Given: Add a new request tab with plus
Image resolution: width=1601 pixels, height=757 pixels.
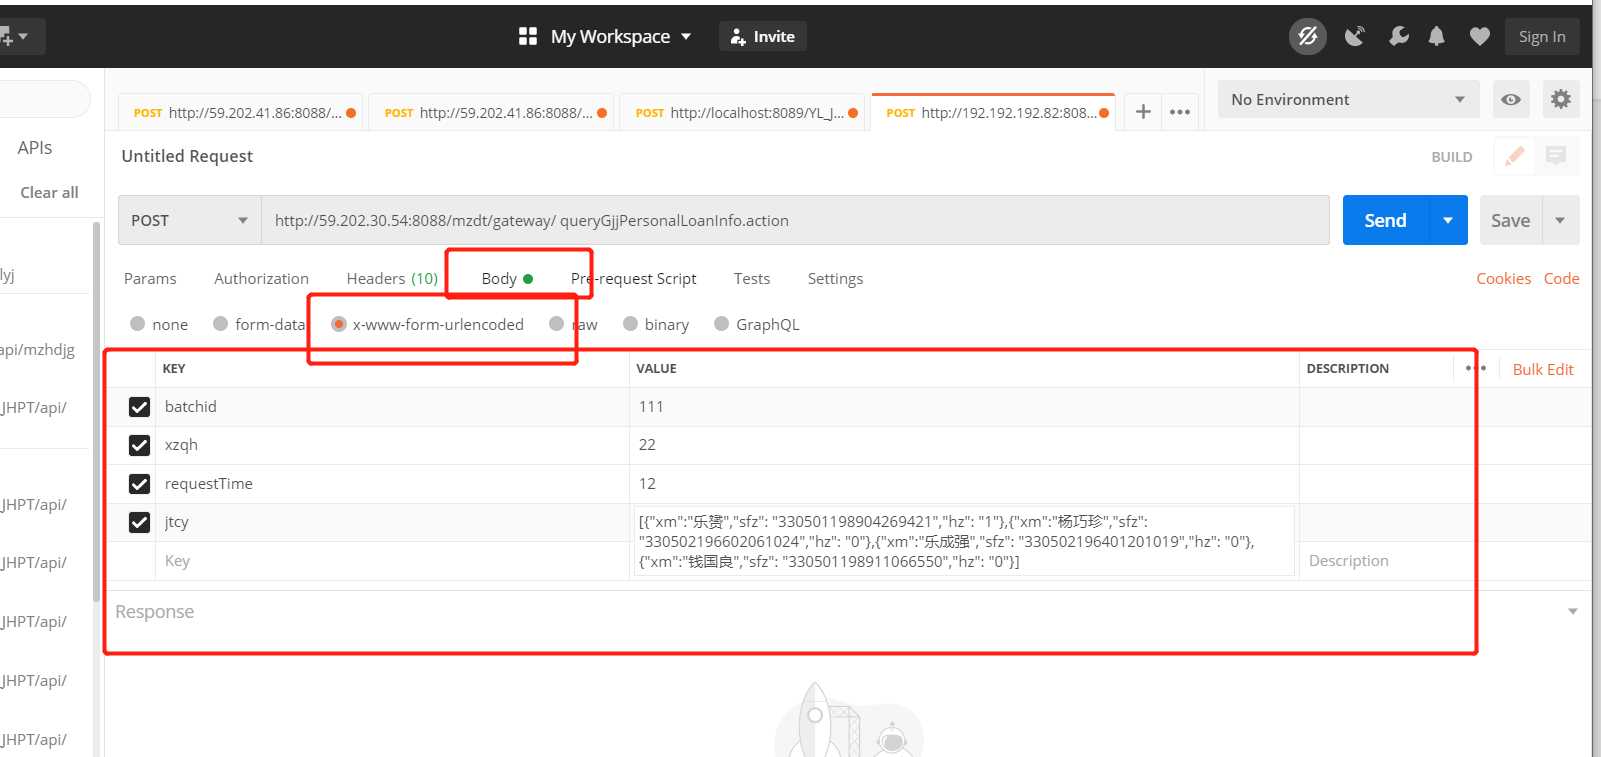Looking at the screenshot, I should [1143, 112].
